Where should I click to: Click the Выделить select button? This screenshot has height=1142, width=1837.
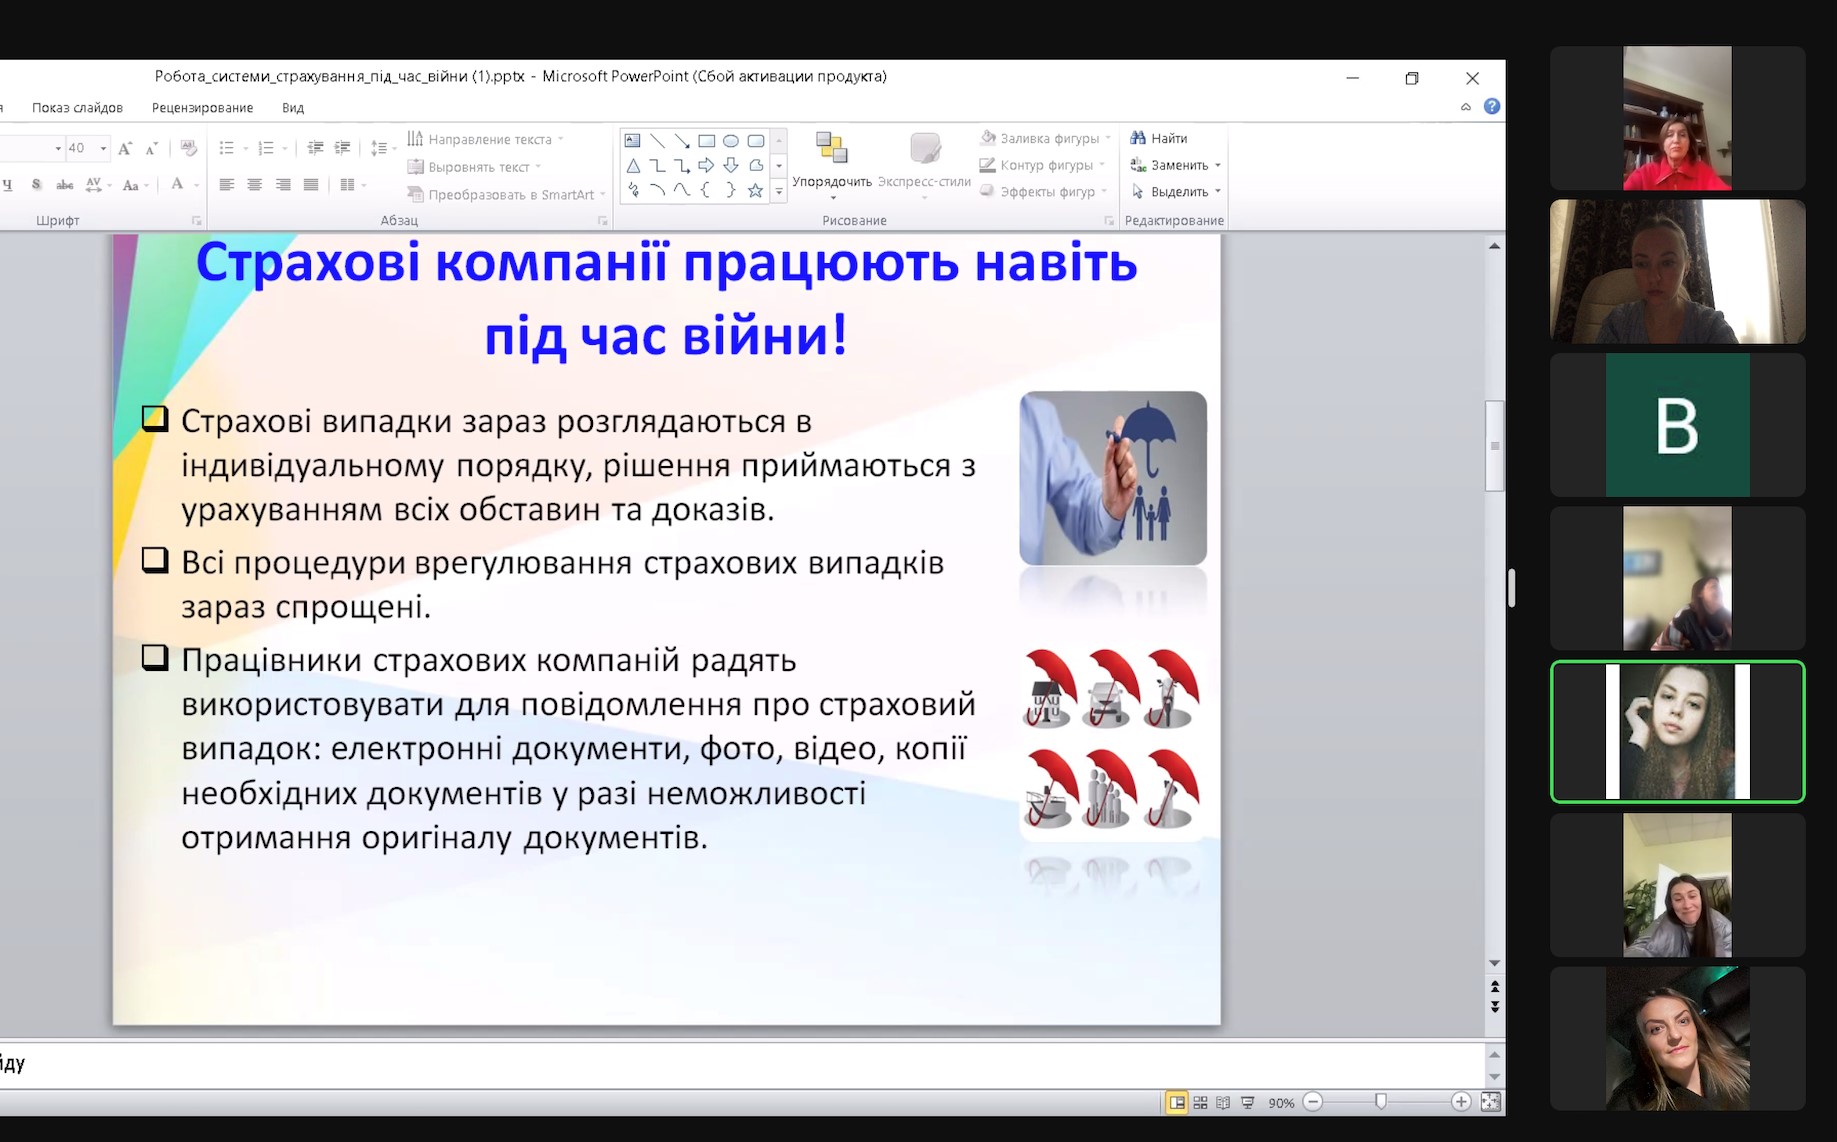(1170, 192)
